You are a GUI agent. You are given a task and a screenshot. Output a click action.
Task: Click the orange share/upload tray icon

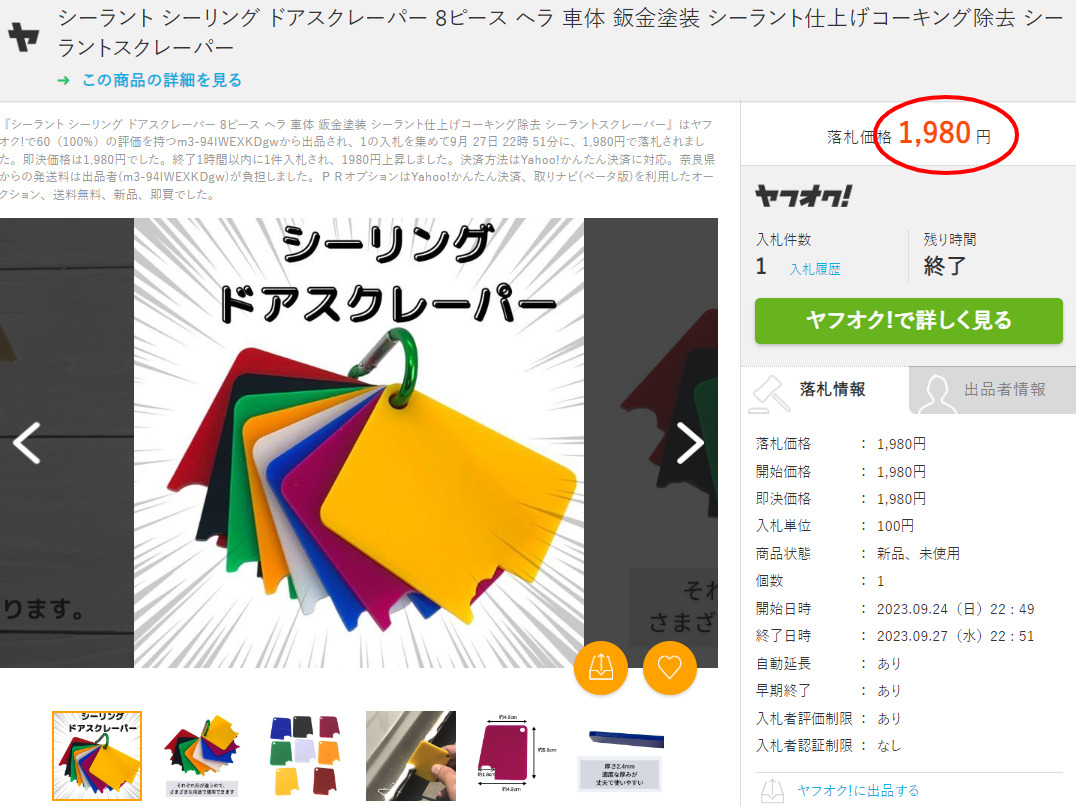coord(600,667)
